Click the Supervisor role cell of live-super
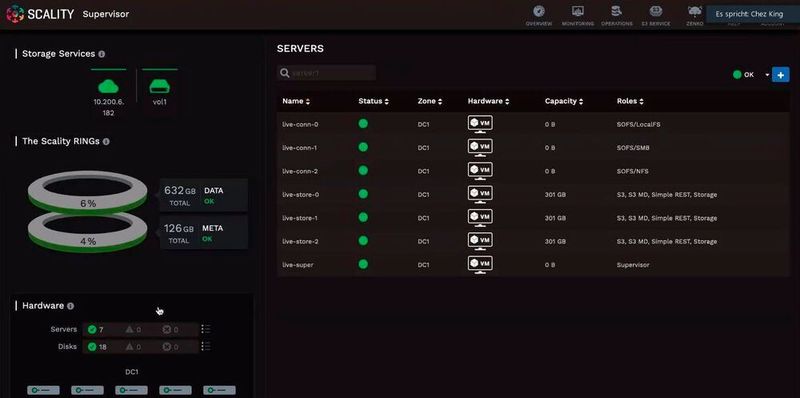This screenshot has width=800, height=398. pyautogui.click(x=633, y=265)
